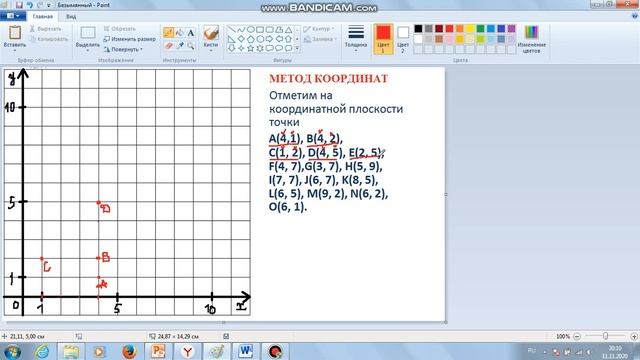Open the Help question mark icon
640x360 pixels.
[x=635, y=16]
